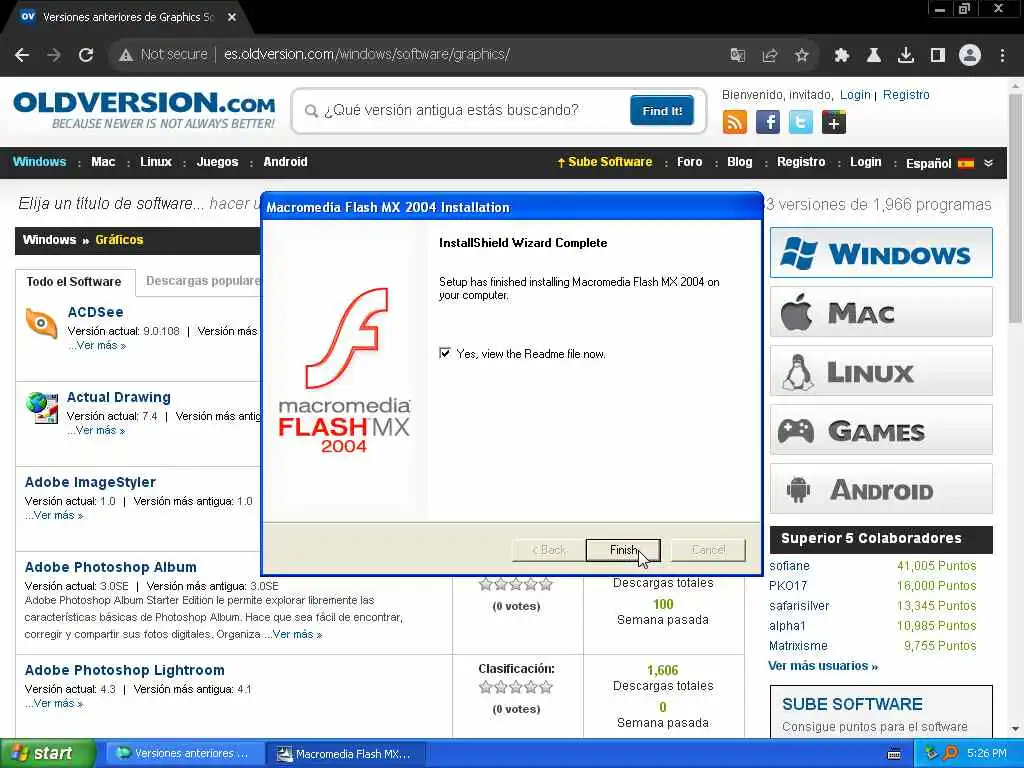
Task: Click Registro in the dark nav bar
Action: click(x=801, y=162)
